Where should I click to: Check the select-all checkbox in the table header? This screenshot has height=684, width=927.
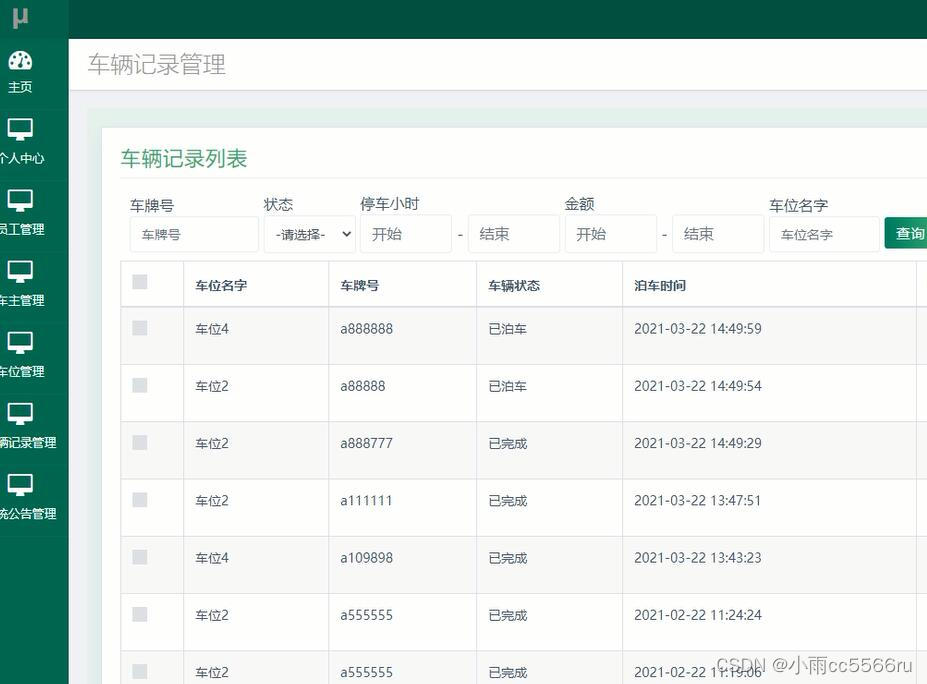pos(139,281)
